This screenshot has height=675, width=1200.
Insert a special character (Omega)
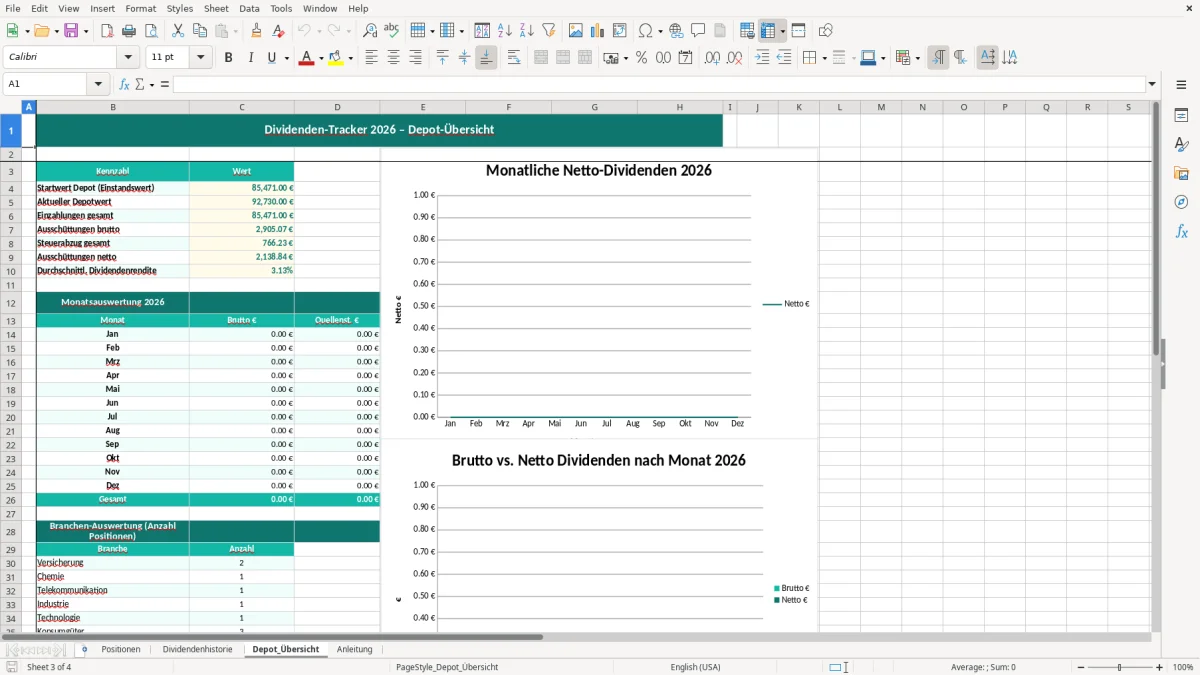(646, 31)
